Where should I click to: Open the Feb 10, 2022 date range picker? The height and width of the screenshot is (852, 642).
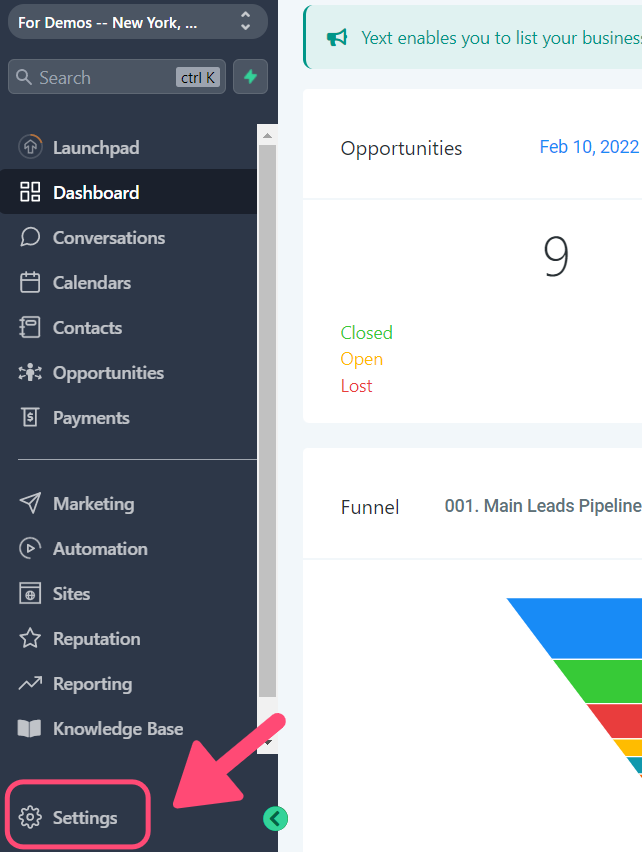click(x=590, y=147)
